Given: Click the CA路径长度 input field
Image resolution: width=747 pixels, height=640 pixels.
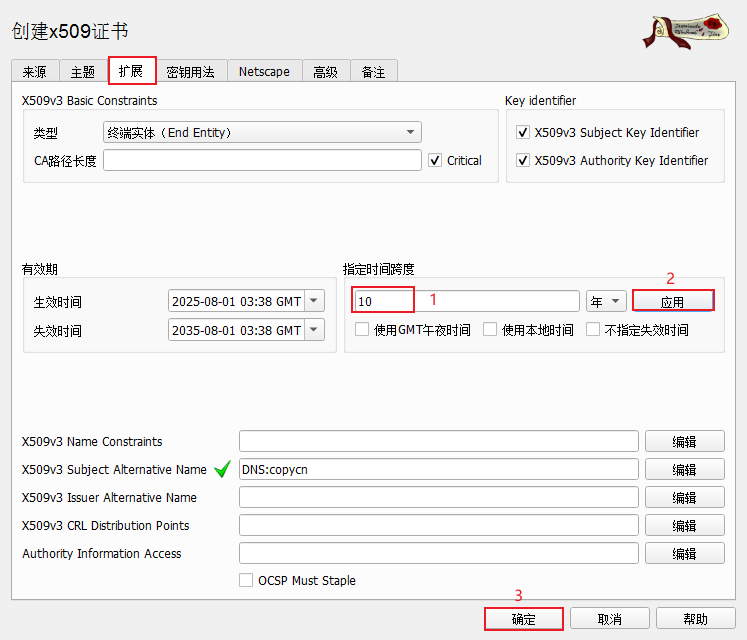Looking at the screenshot, I should pyautogui.click(x=262, y=160).
